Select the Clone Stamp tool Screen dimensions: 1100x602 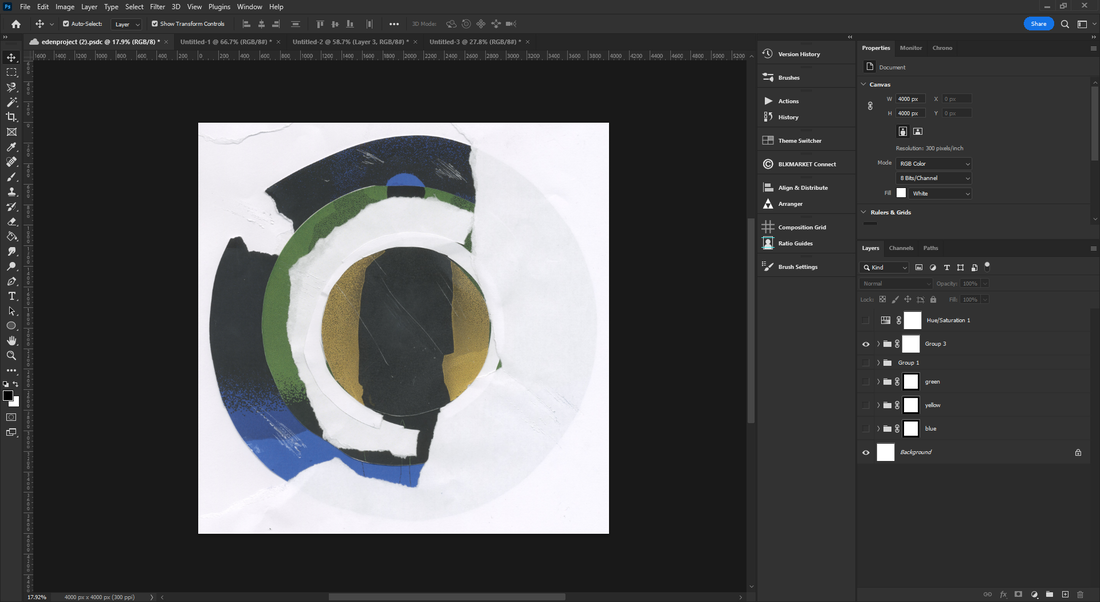tap(11, 192)
